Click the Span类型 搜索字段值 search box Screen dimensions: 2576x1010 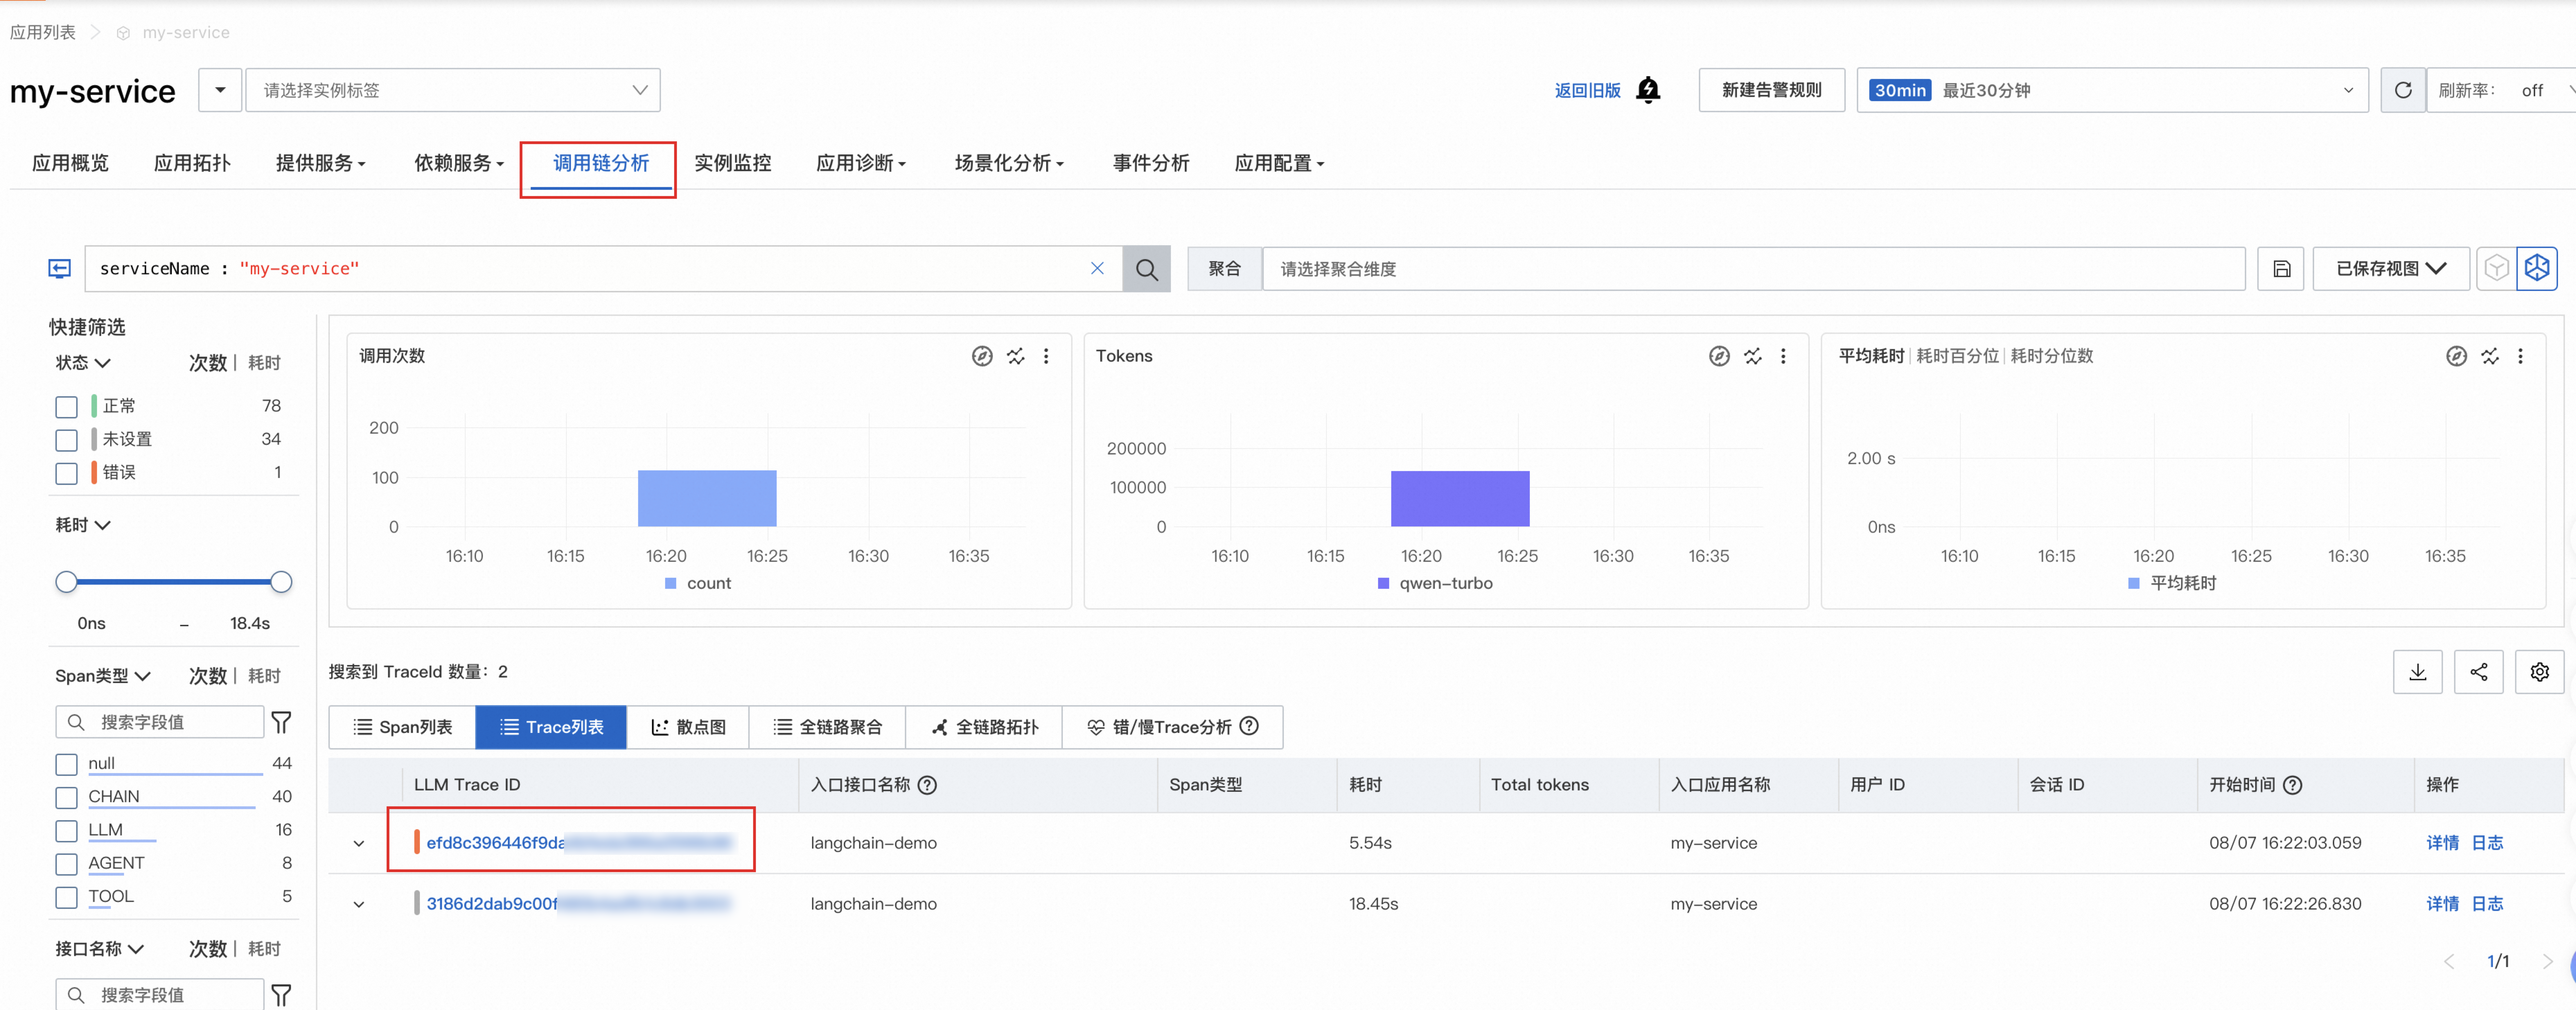click(x=160, y=722)
